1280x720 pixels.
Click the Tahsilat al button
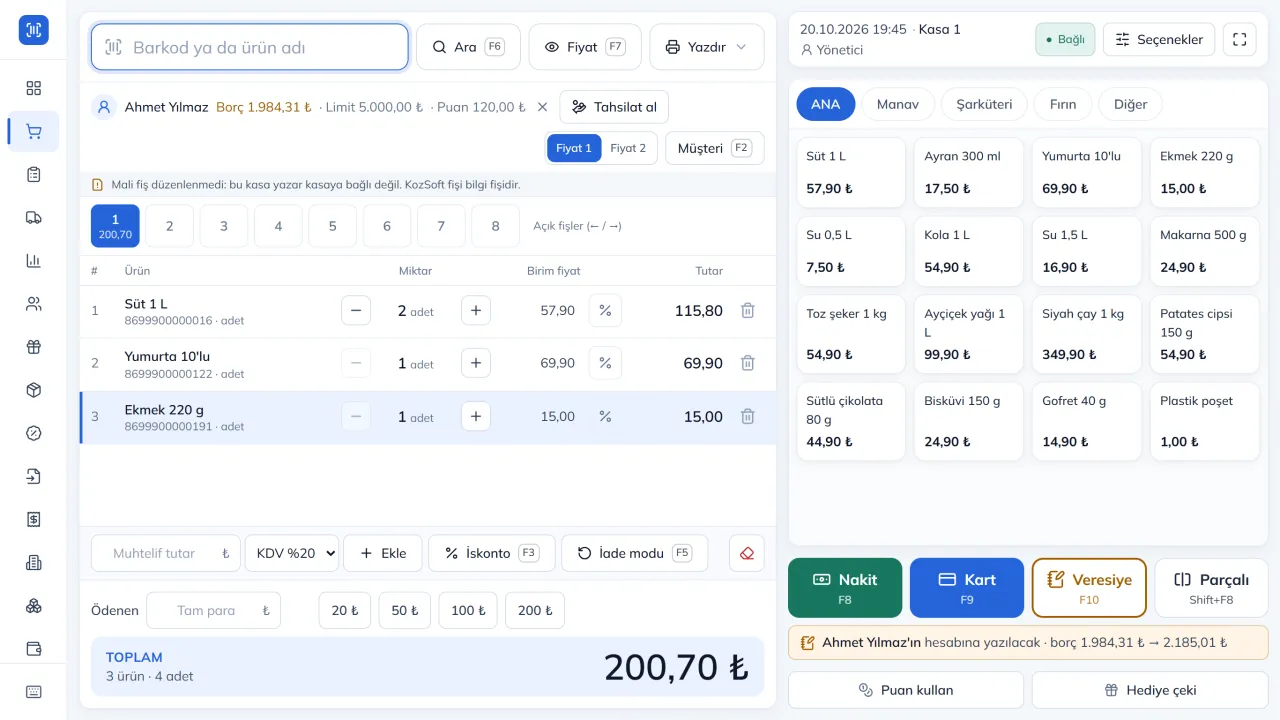coord(614,107)
